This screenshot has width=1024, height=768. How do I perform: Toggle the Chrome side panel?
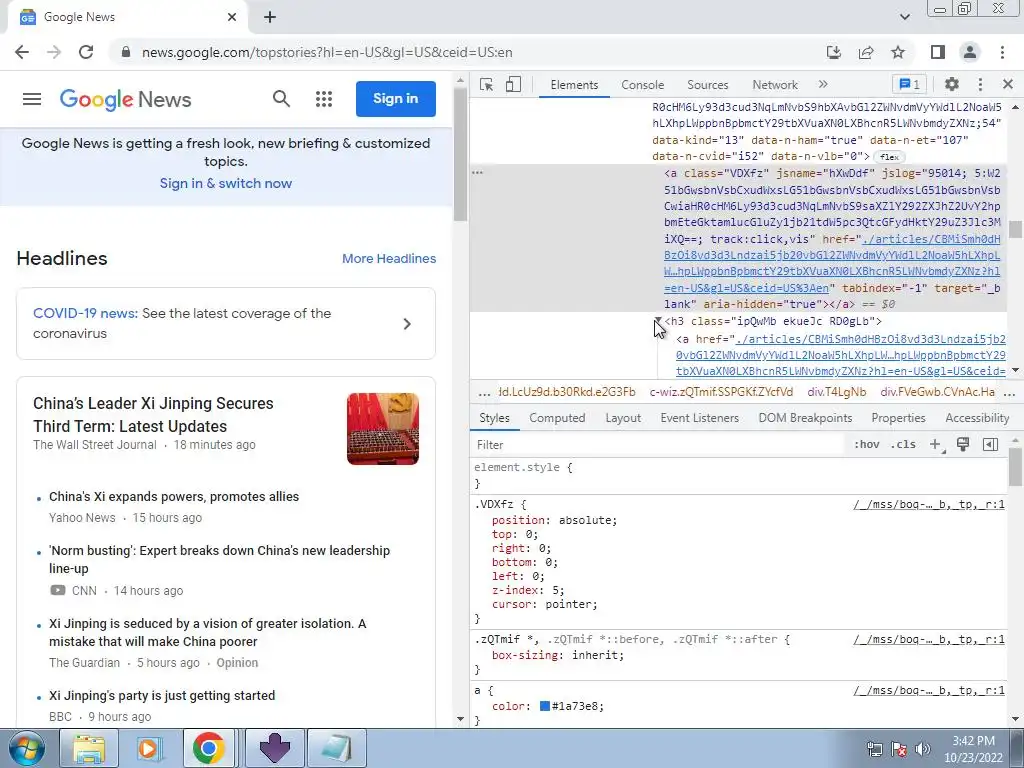pos(938,52)
